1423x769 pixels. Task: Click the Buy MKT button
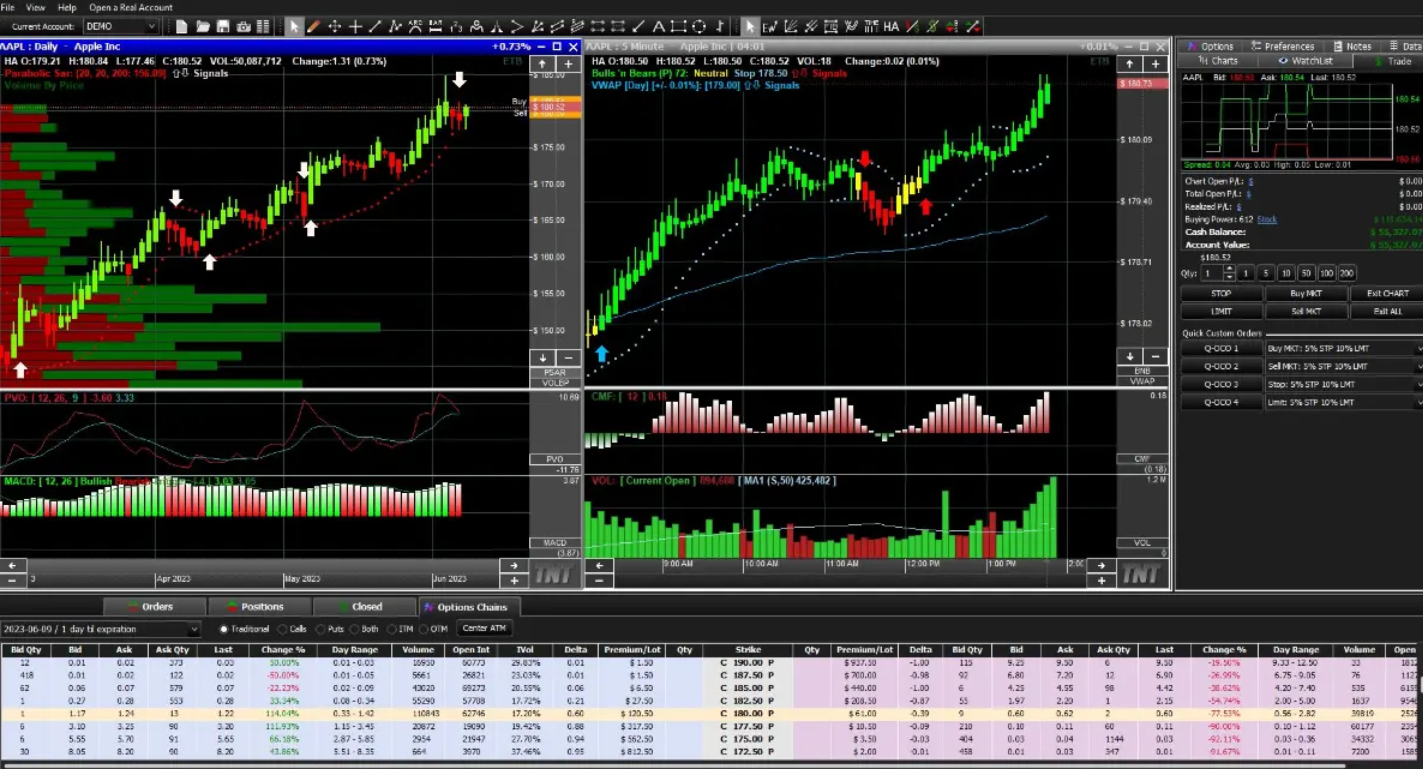[1306, 293]
